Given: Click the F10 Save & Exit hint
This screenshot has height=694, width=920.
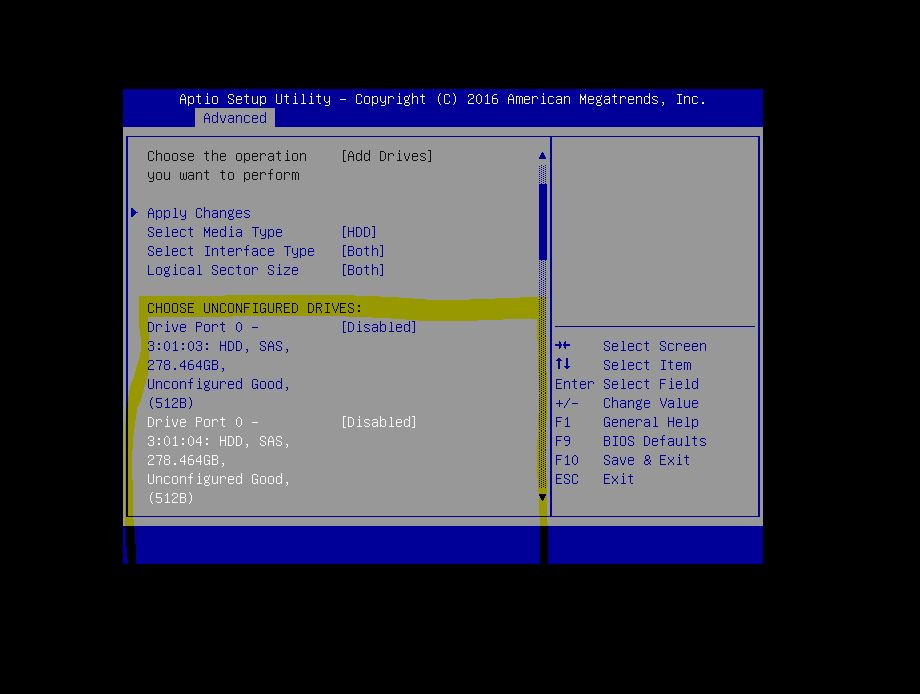Looking at the screenshot, I should click(x=622, y=460).
